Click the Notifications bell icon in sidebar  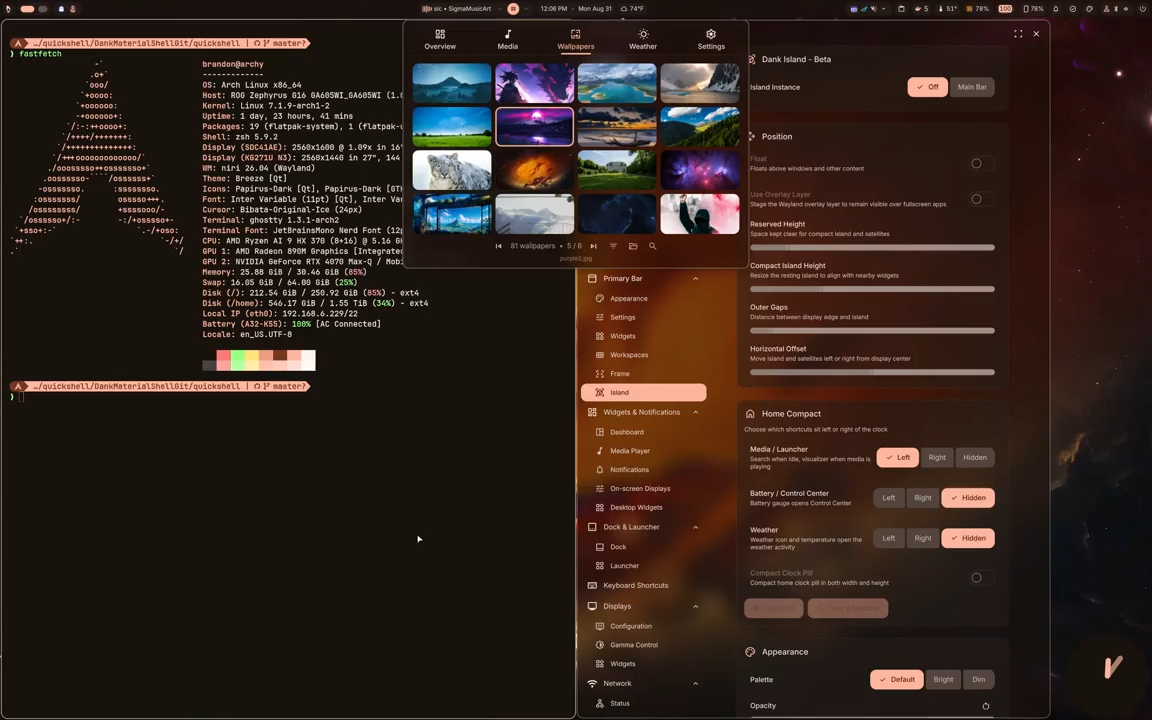click(x=600, y=469)
